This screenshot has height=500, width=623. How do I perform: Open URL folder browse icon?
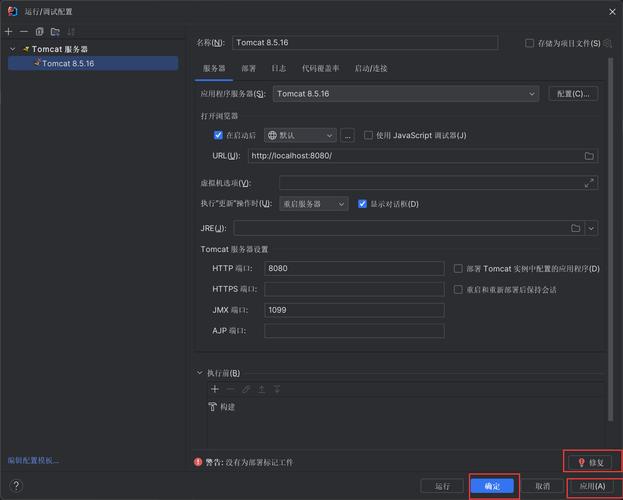[x=589, y=156]
